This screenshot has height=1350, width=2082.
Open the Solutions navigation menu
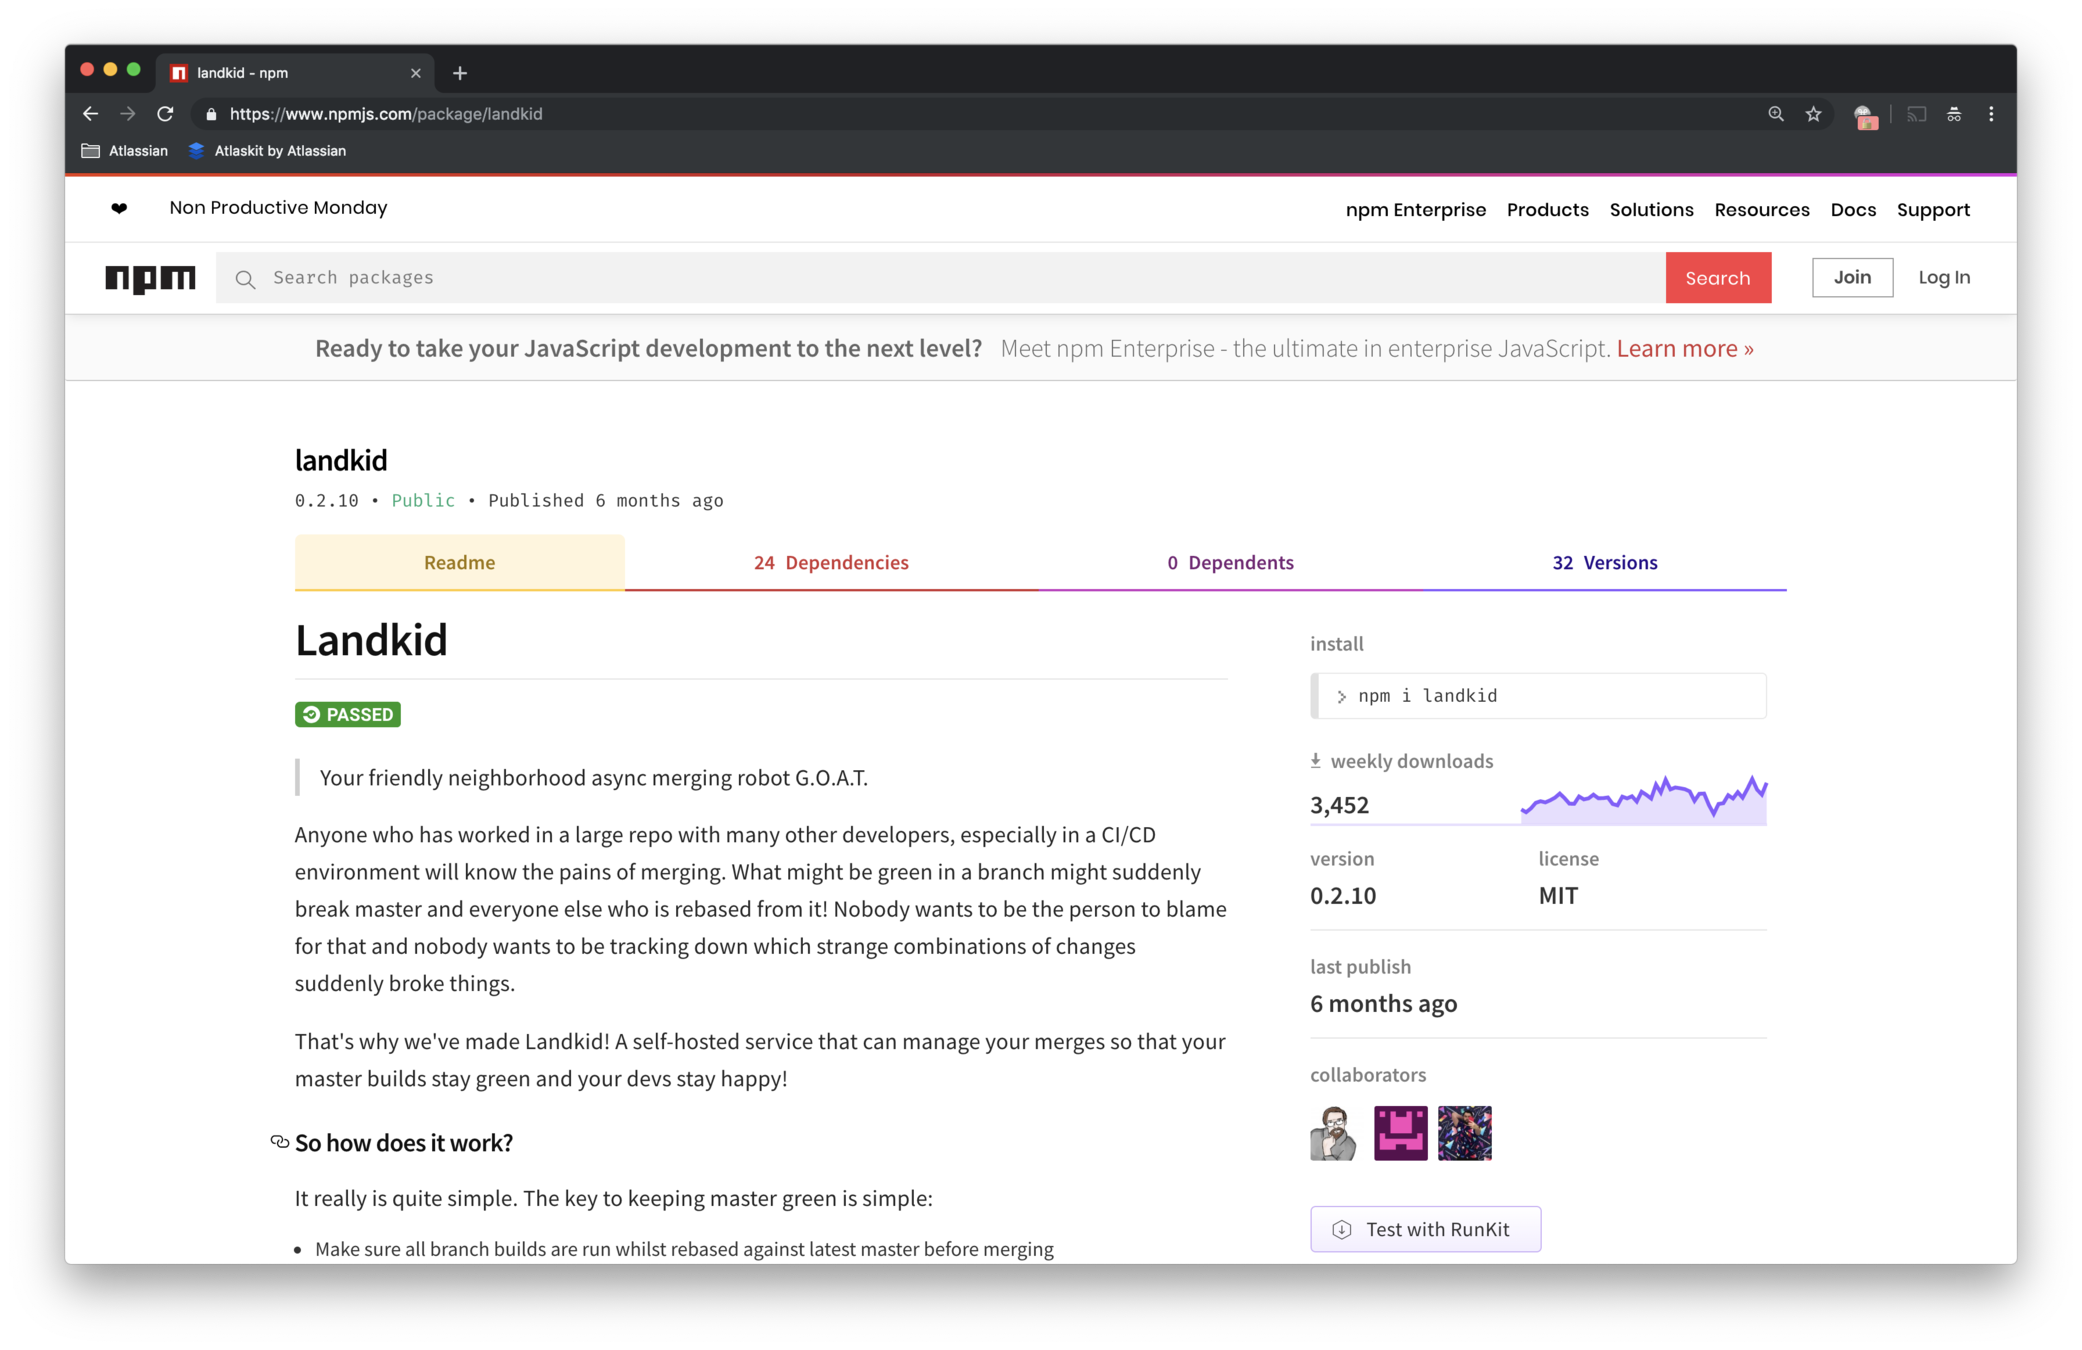click(x=1651, y=210)
